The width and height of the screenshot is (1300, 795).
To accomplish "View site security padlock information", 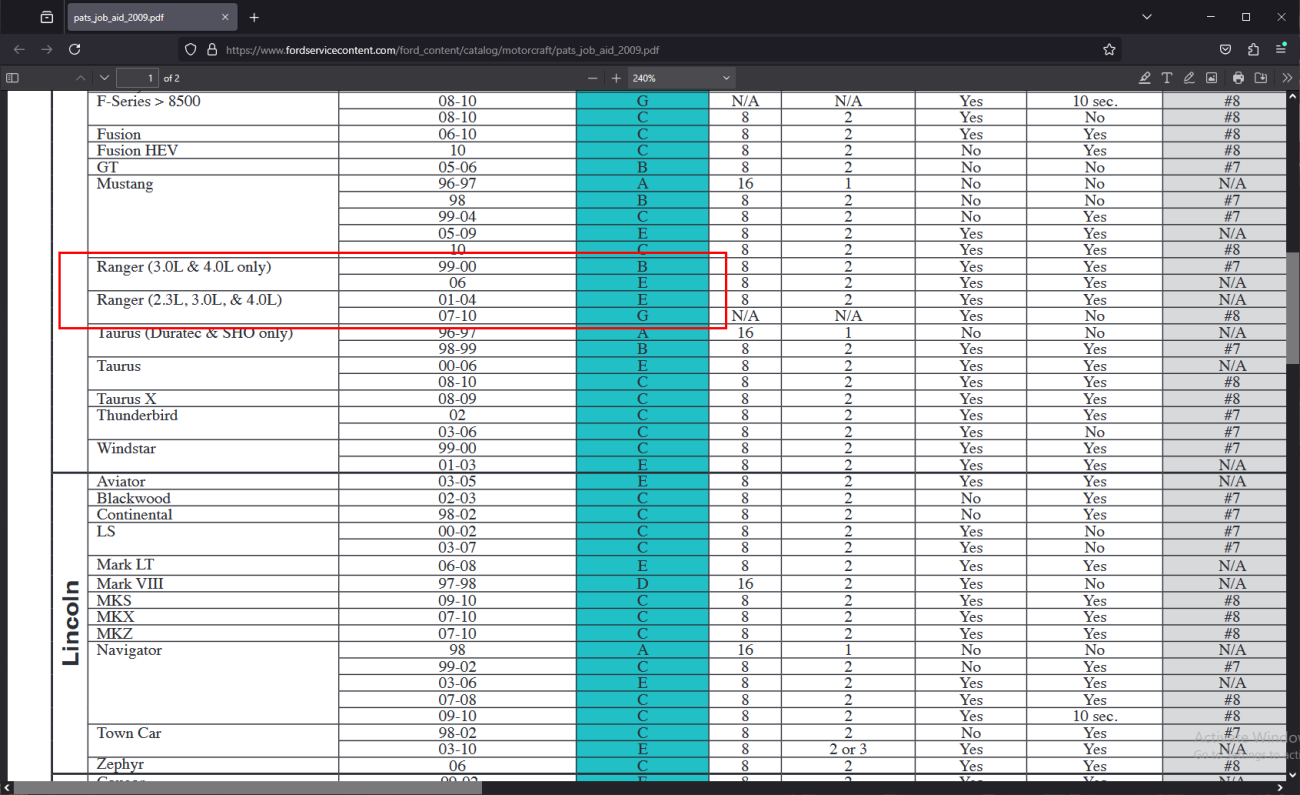I will [211, 49].
